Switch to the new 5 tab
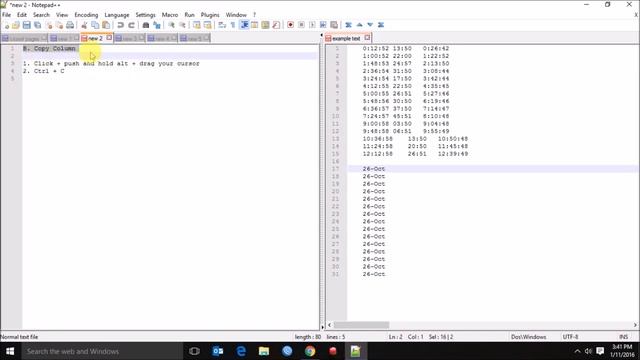The image size is (640, 360). tap(195, 38)
